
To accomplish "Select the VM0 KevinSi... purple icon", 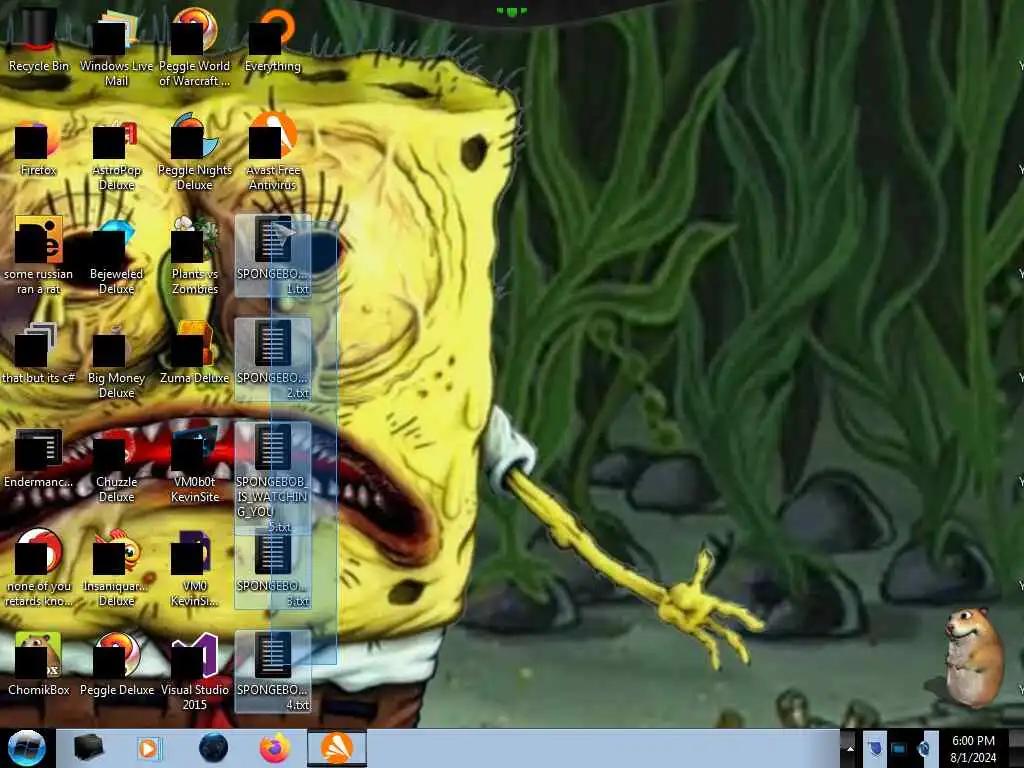I will 195,568.
